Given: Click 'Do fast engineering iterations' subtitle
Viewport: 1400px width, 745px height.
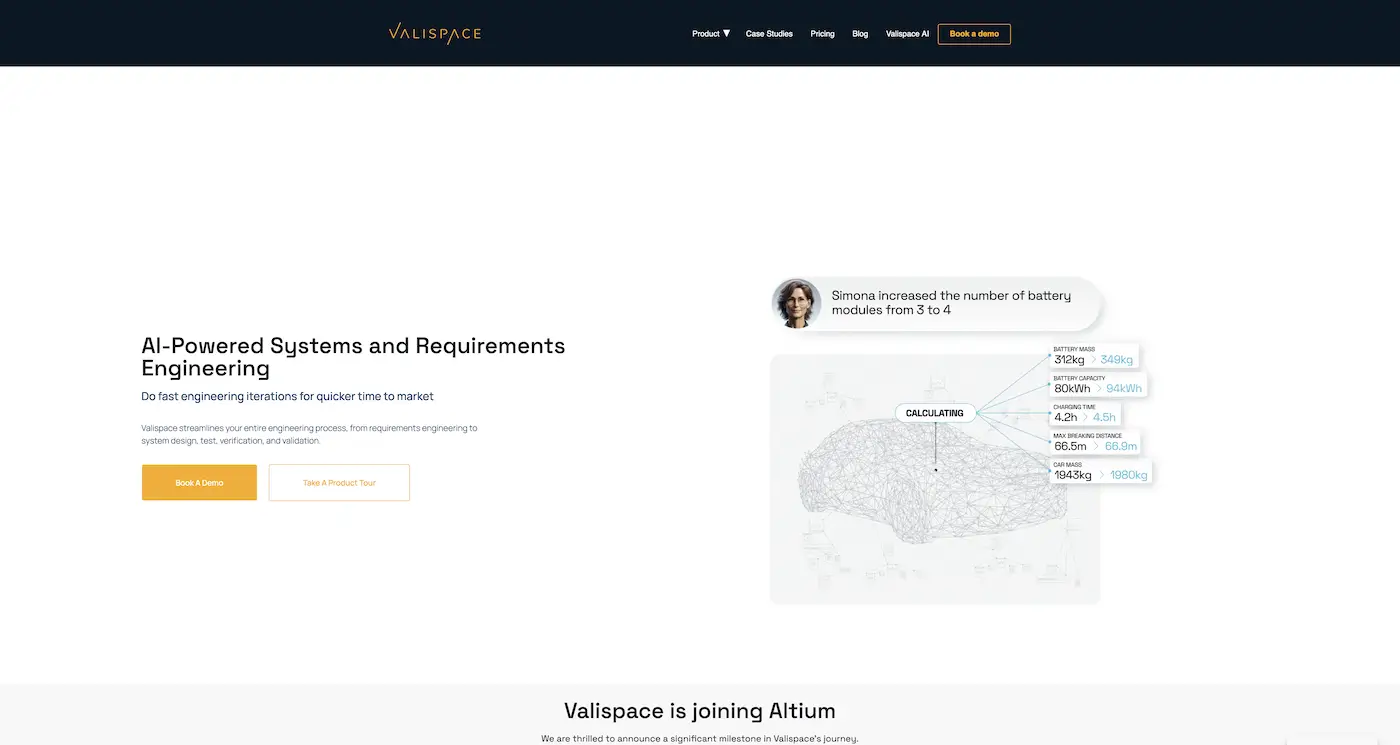Looking at the screenshot, I should coord(287,396).
